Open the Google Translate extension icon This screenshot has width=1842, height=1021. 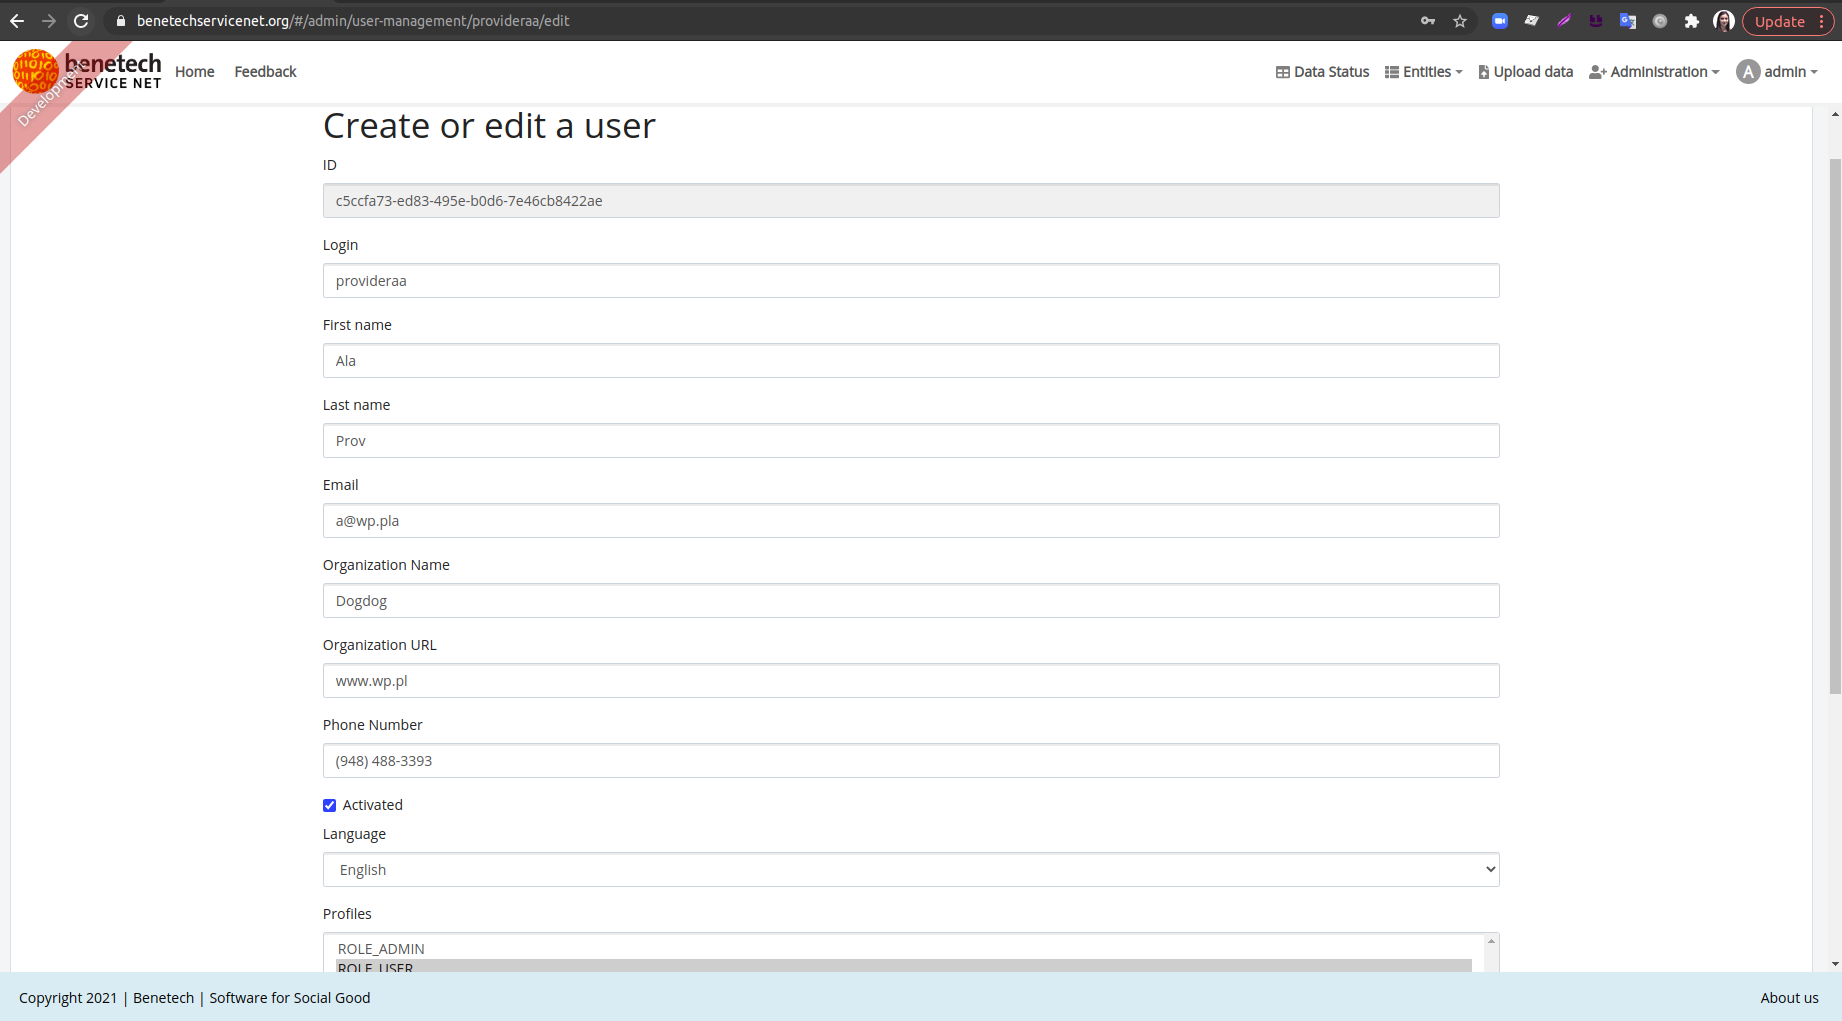click(x=1628, y=20)
